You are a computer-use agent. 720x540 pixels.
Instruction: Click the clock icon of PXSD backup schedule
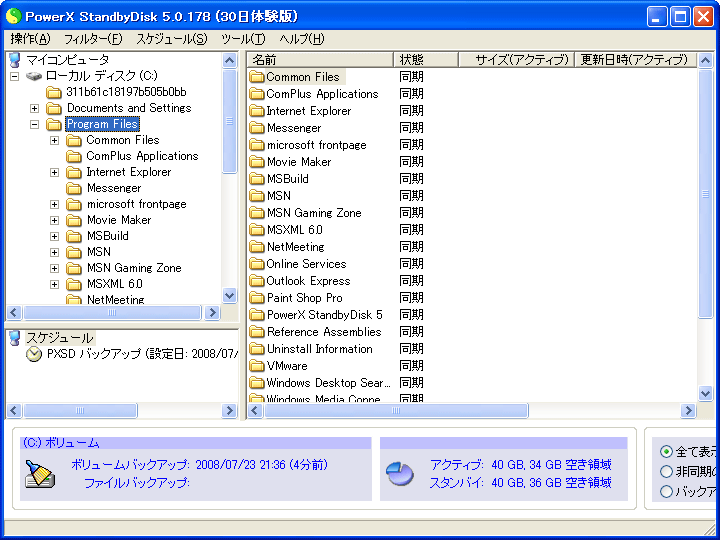(x=34, y=354)
